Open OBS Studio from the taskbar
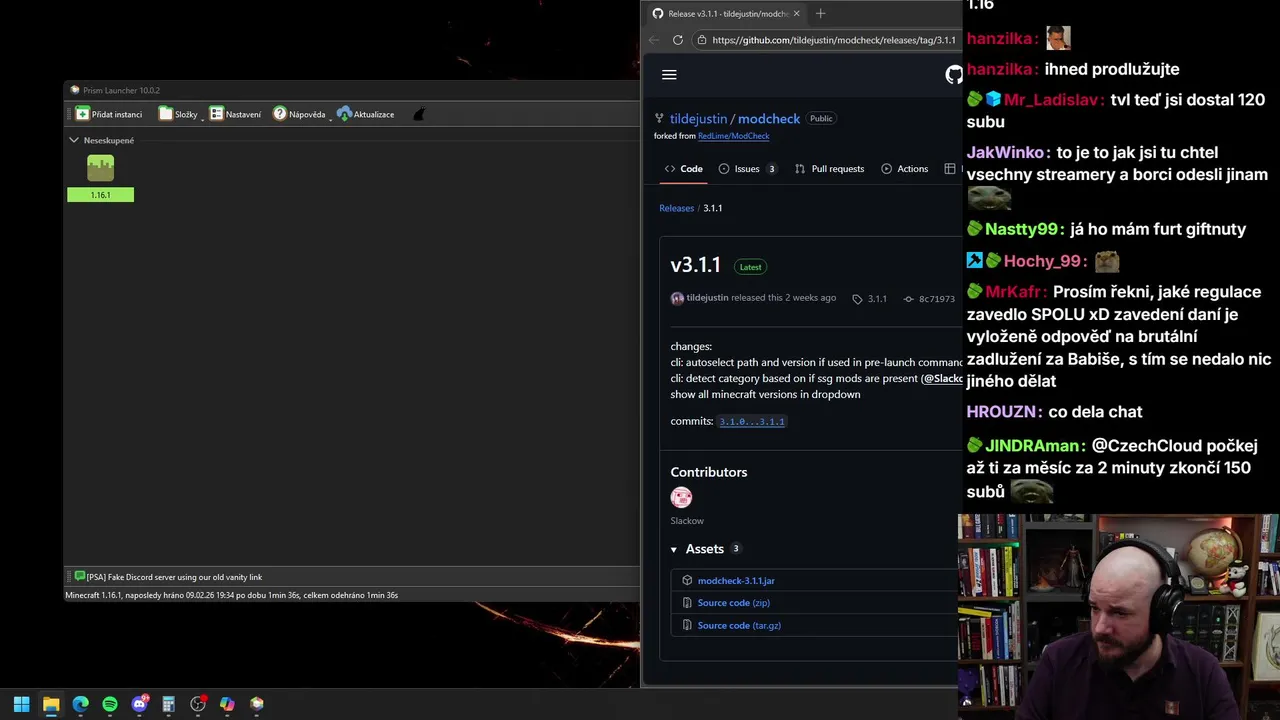 (x=198, y=704)
